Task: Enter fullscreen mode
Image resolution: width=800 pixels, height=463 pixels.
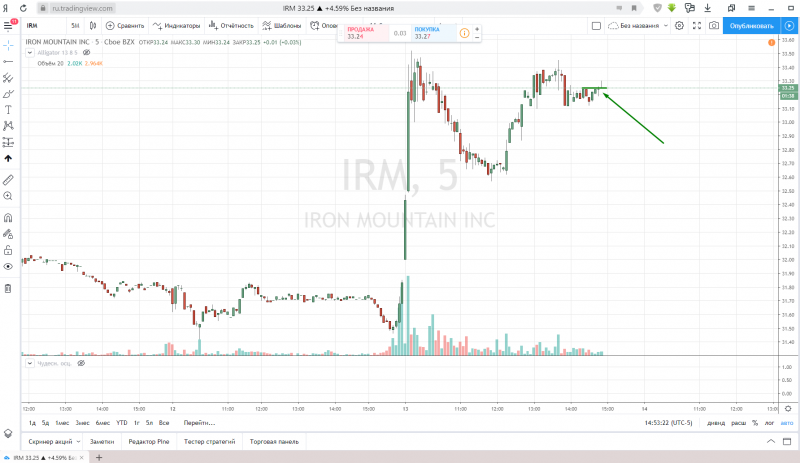Action: (x=697, y=26)
